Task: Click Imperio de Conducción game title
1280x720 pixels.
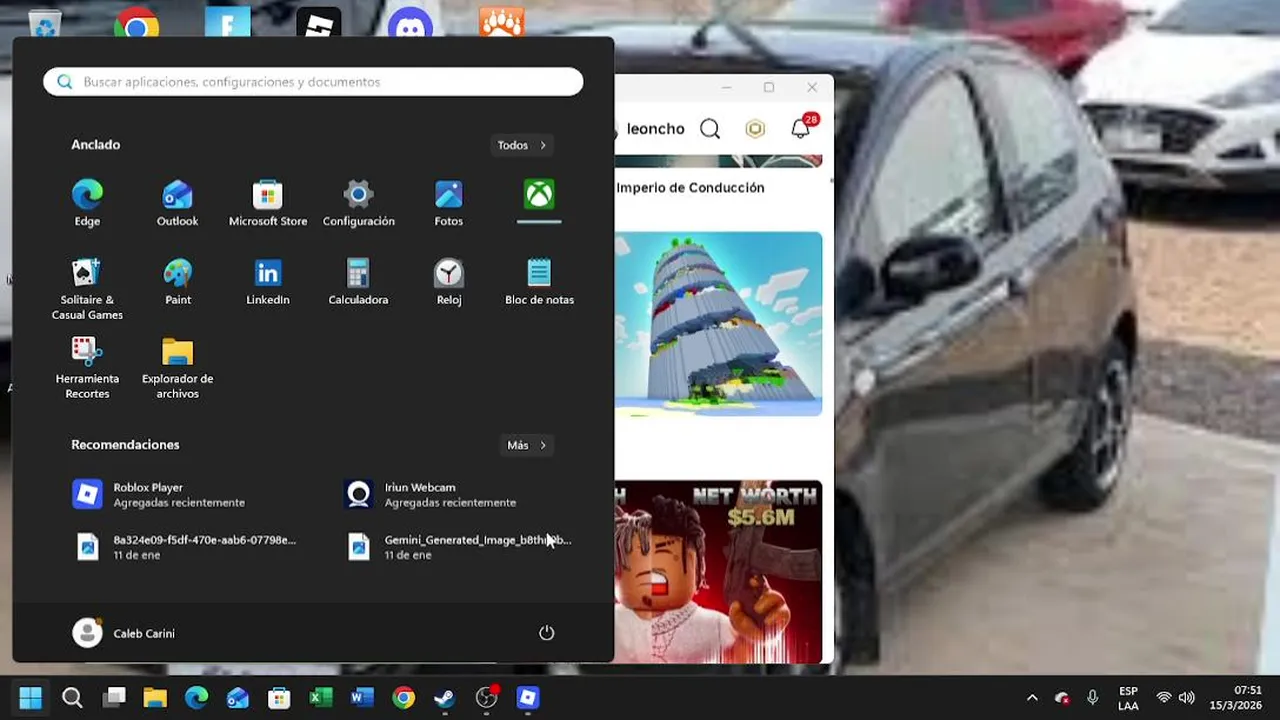Action: point(690,188)
